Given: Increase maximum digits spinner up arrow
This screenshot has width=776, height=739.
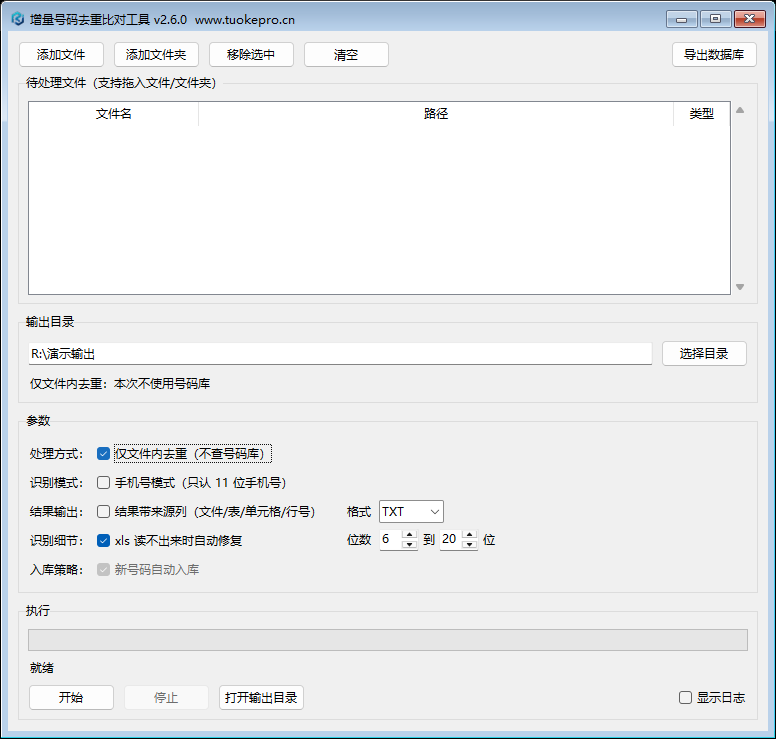Looking at the screenshot, I should point(470,535).
